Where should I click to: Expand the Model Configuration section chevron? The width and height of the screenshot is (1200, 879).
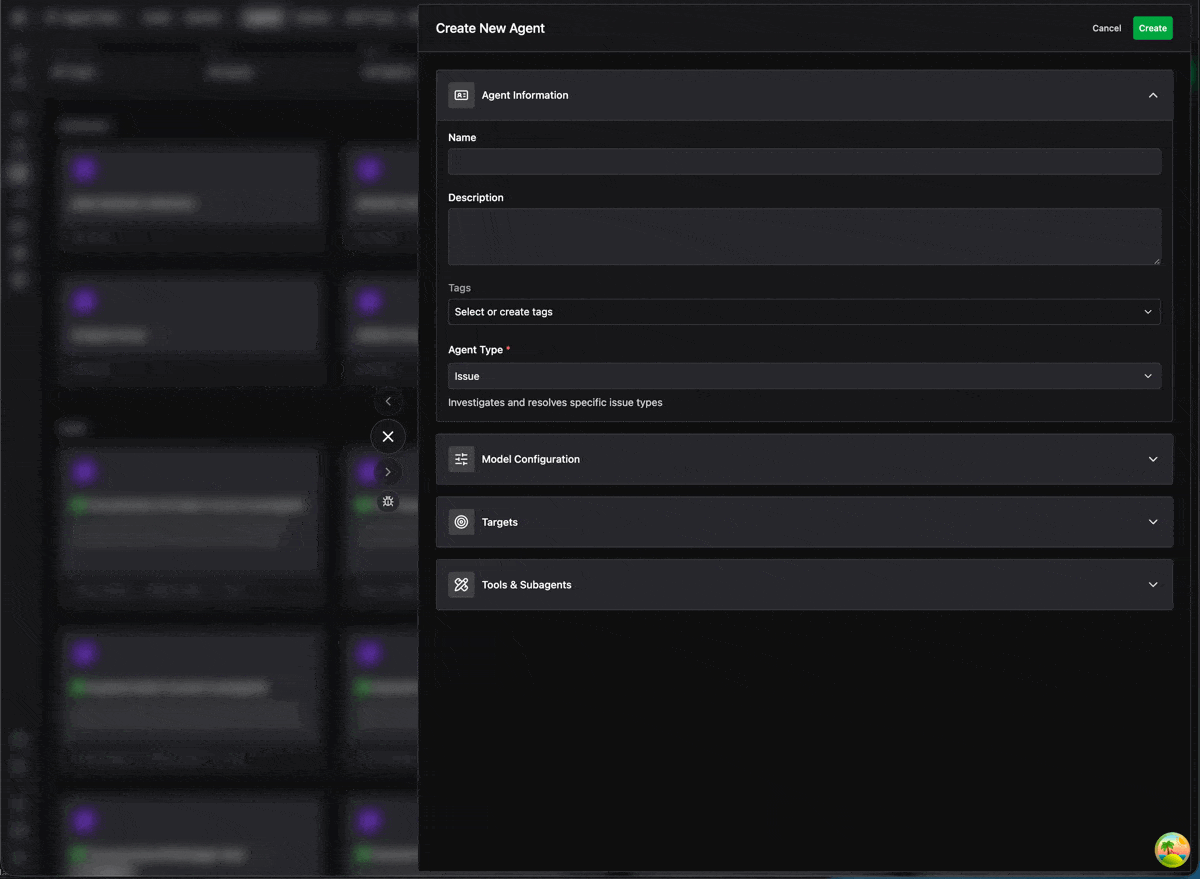1153,459
